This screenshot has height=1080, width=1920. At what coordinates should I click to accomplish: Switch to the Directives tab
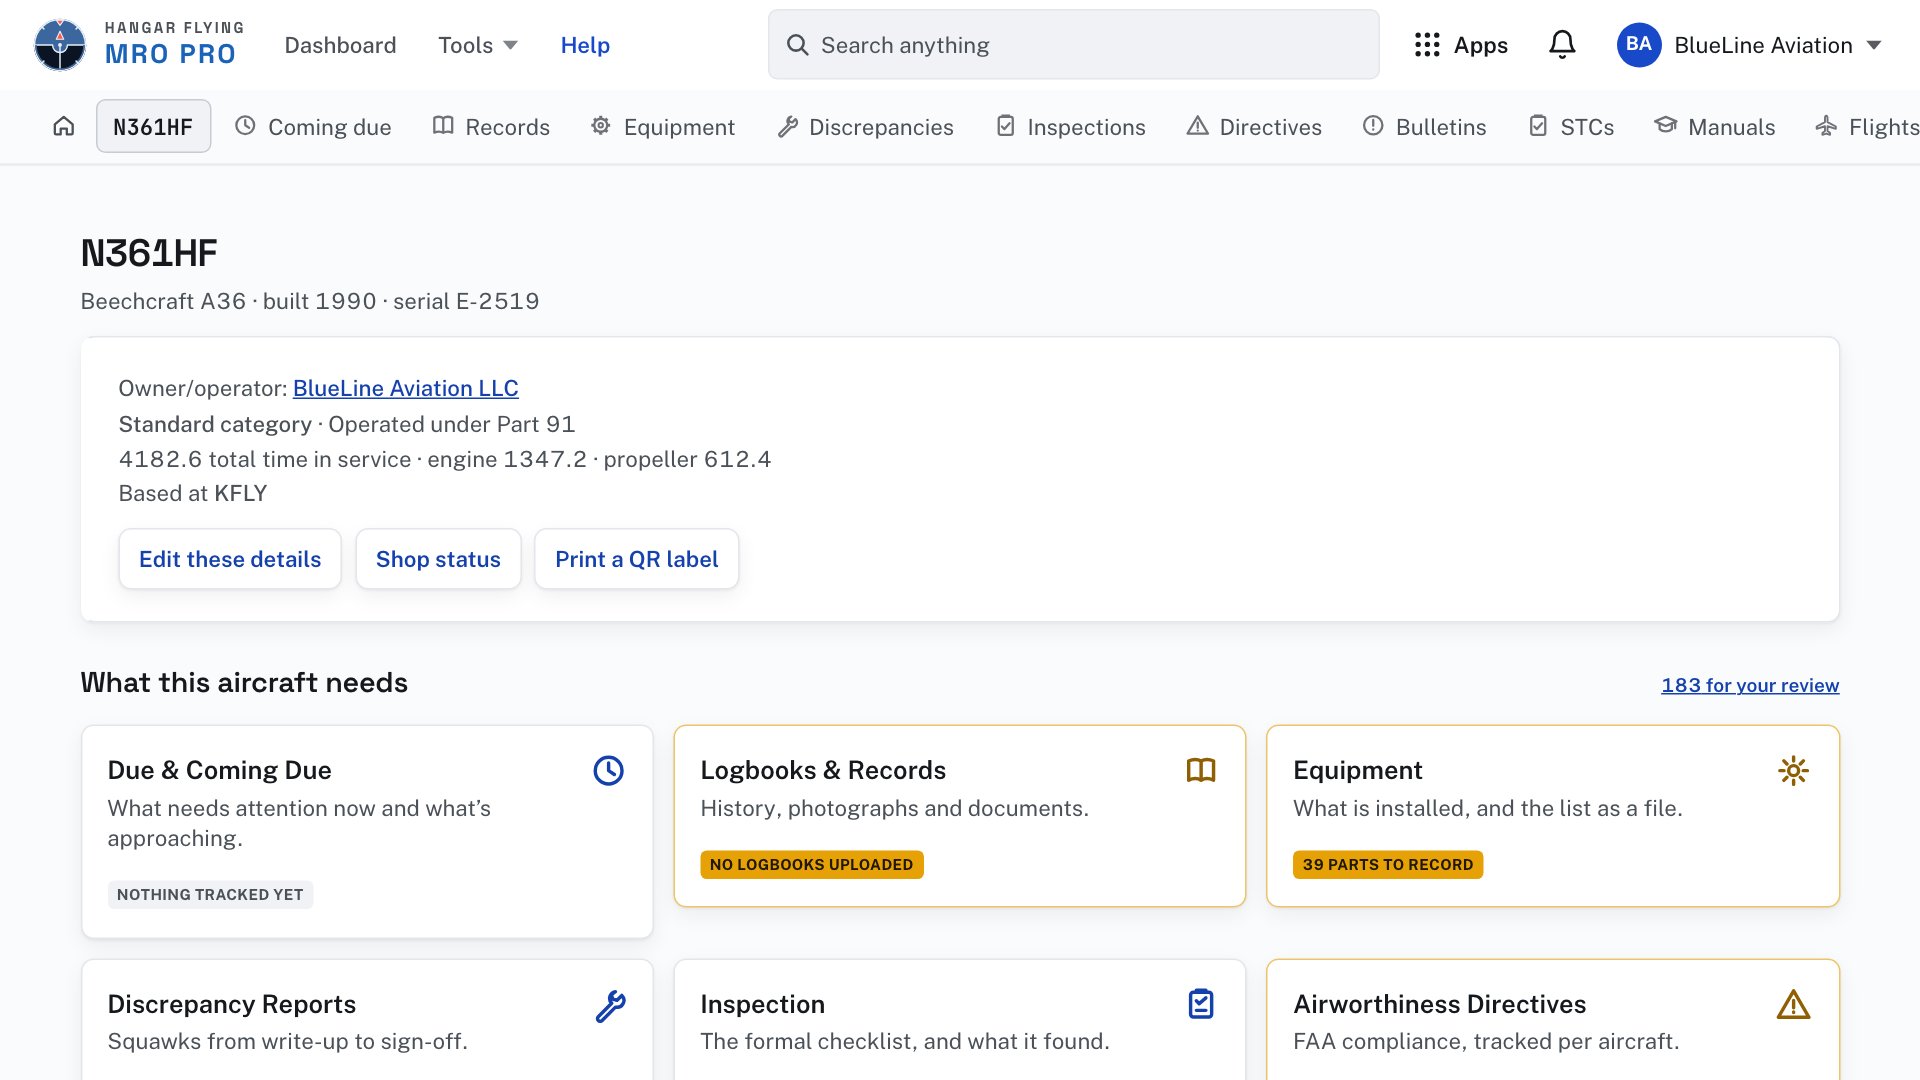pos(1254,126)
